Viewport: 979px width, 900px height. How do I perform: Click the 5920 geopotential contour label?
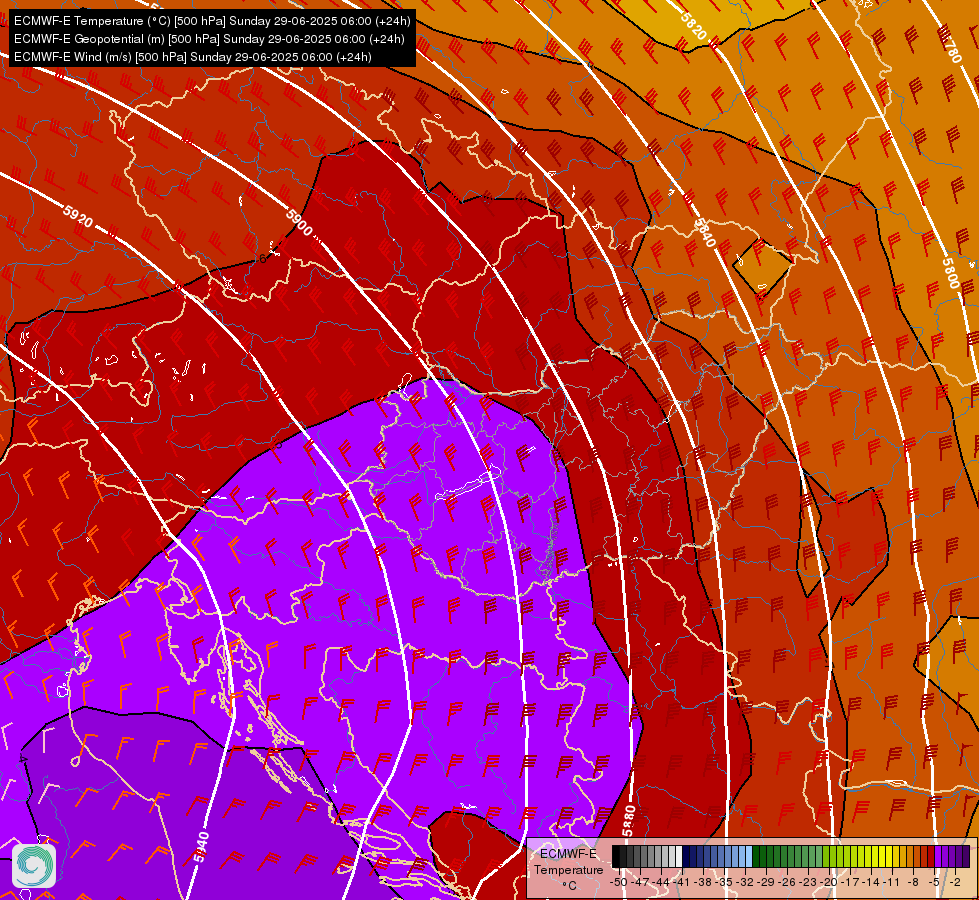[77, 217]
